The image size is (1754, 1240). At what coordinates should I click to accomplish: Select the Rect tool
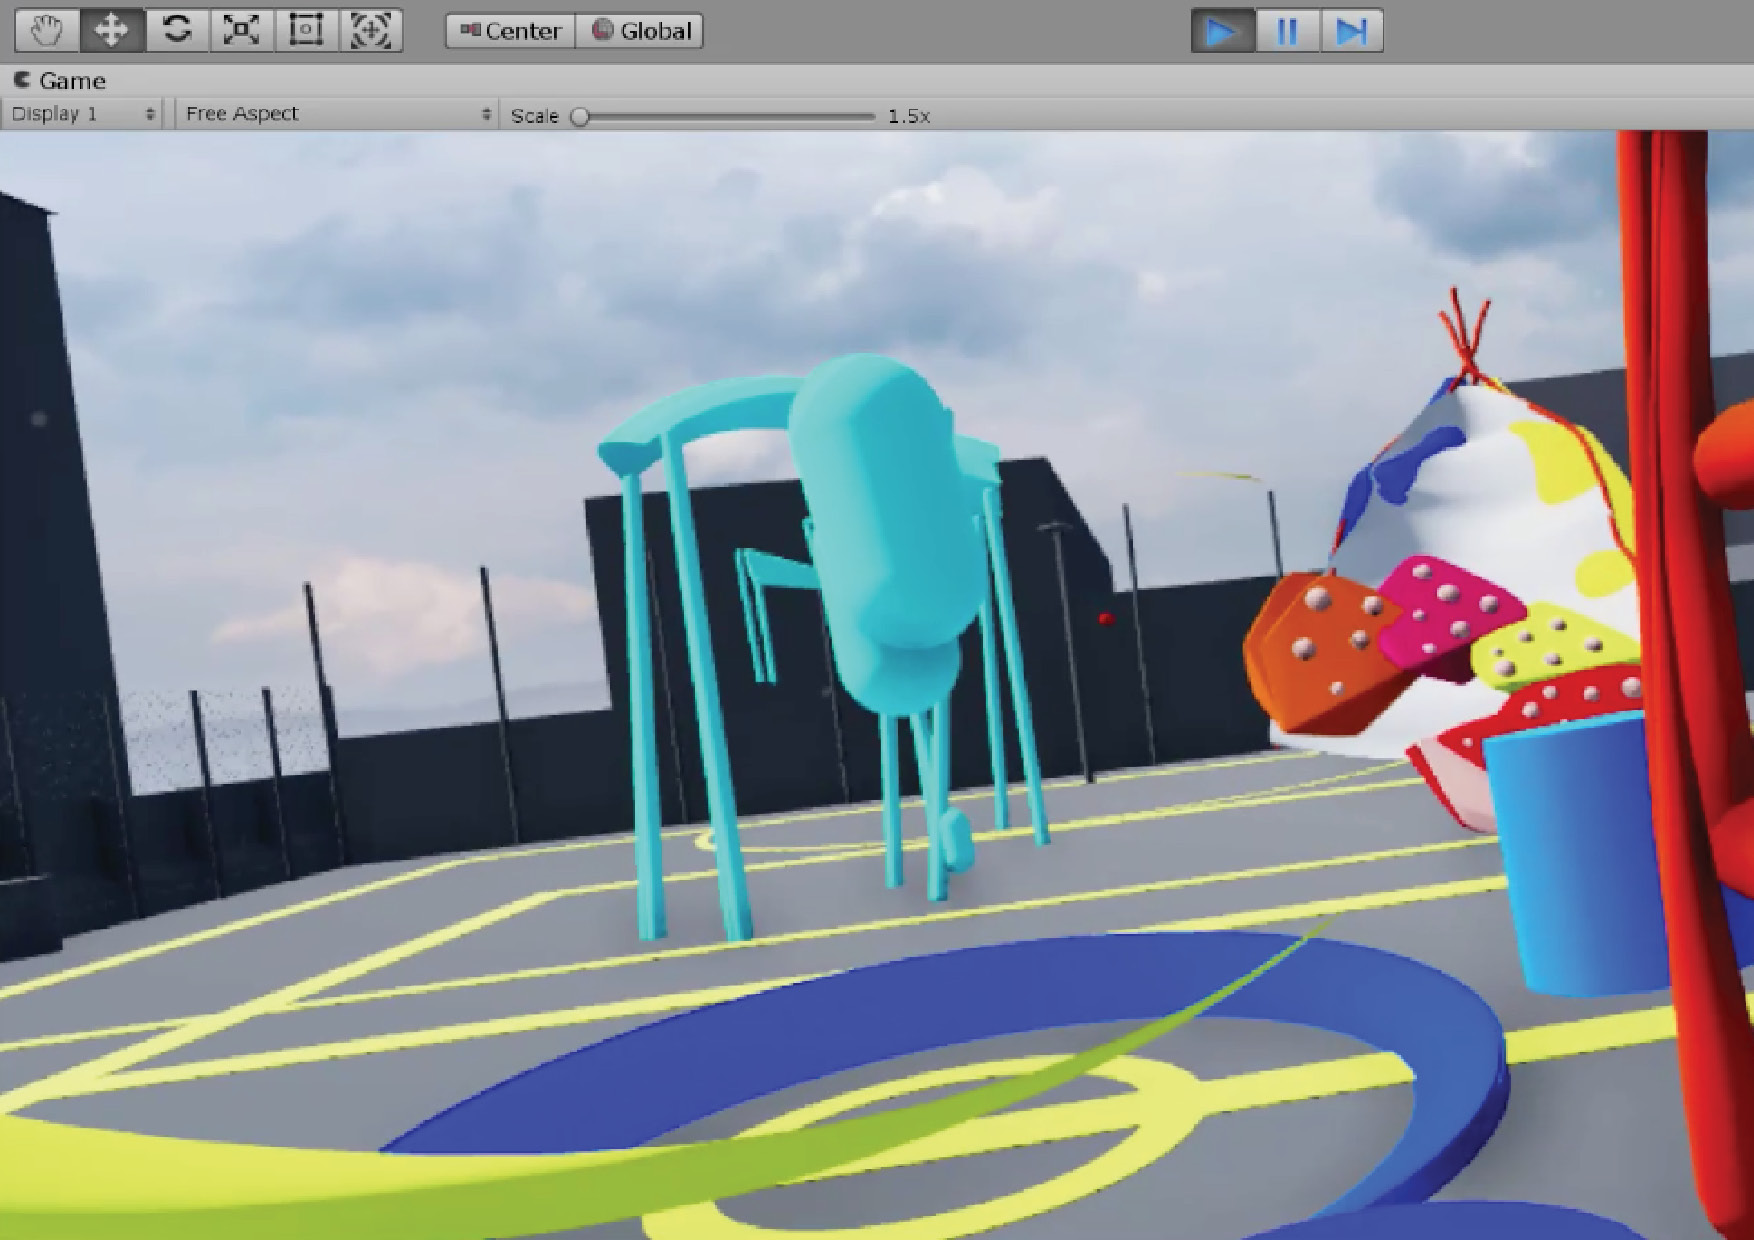click(x=305, y=30)
